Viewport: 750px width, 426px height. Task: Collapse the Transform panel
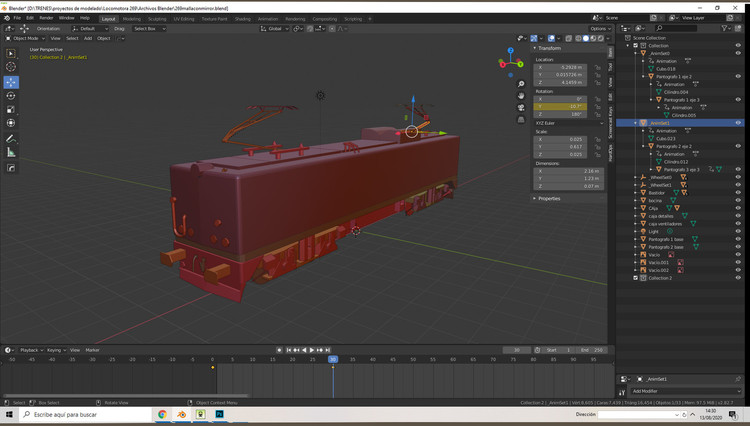[549, 48]
